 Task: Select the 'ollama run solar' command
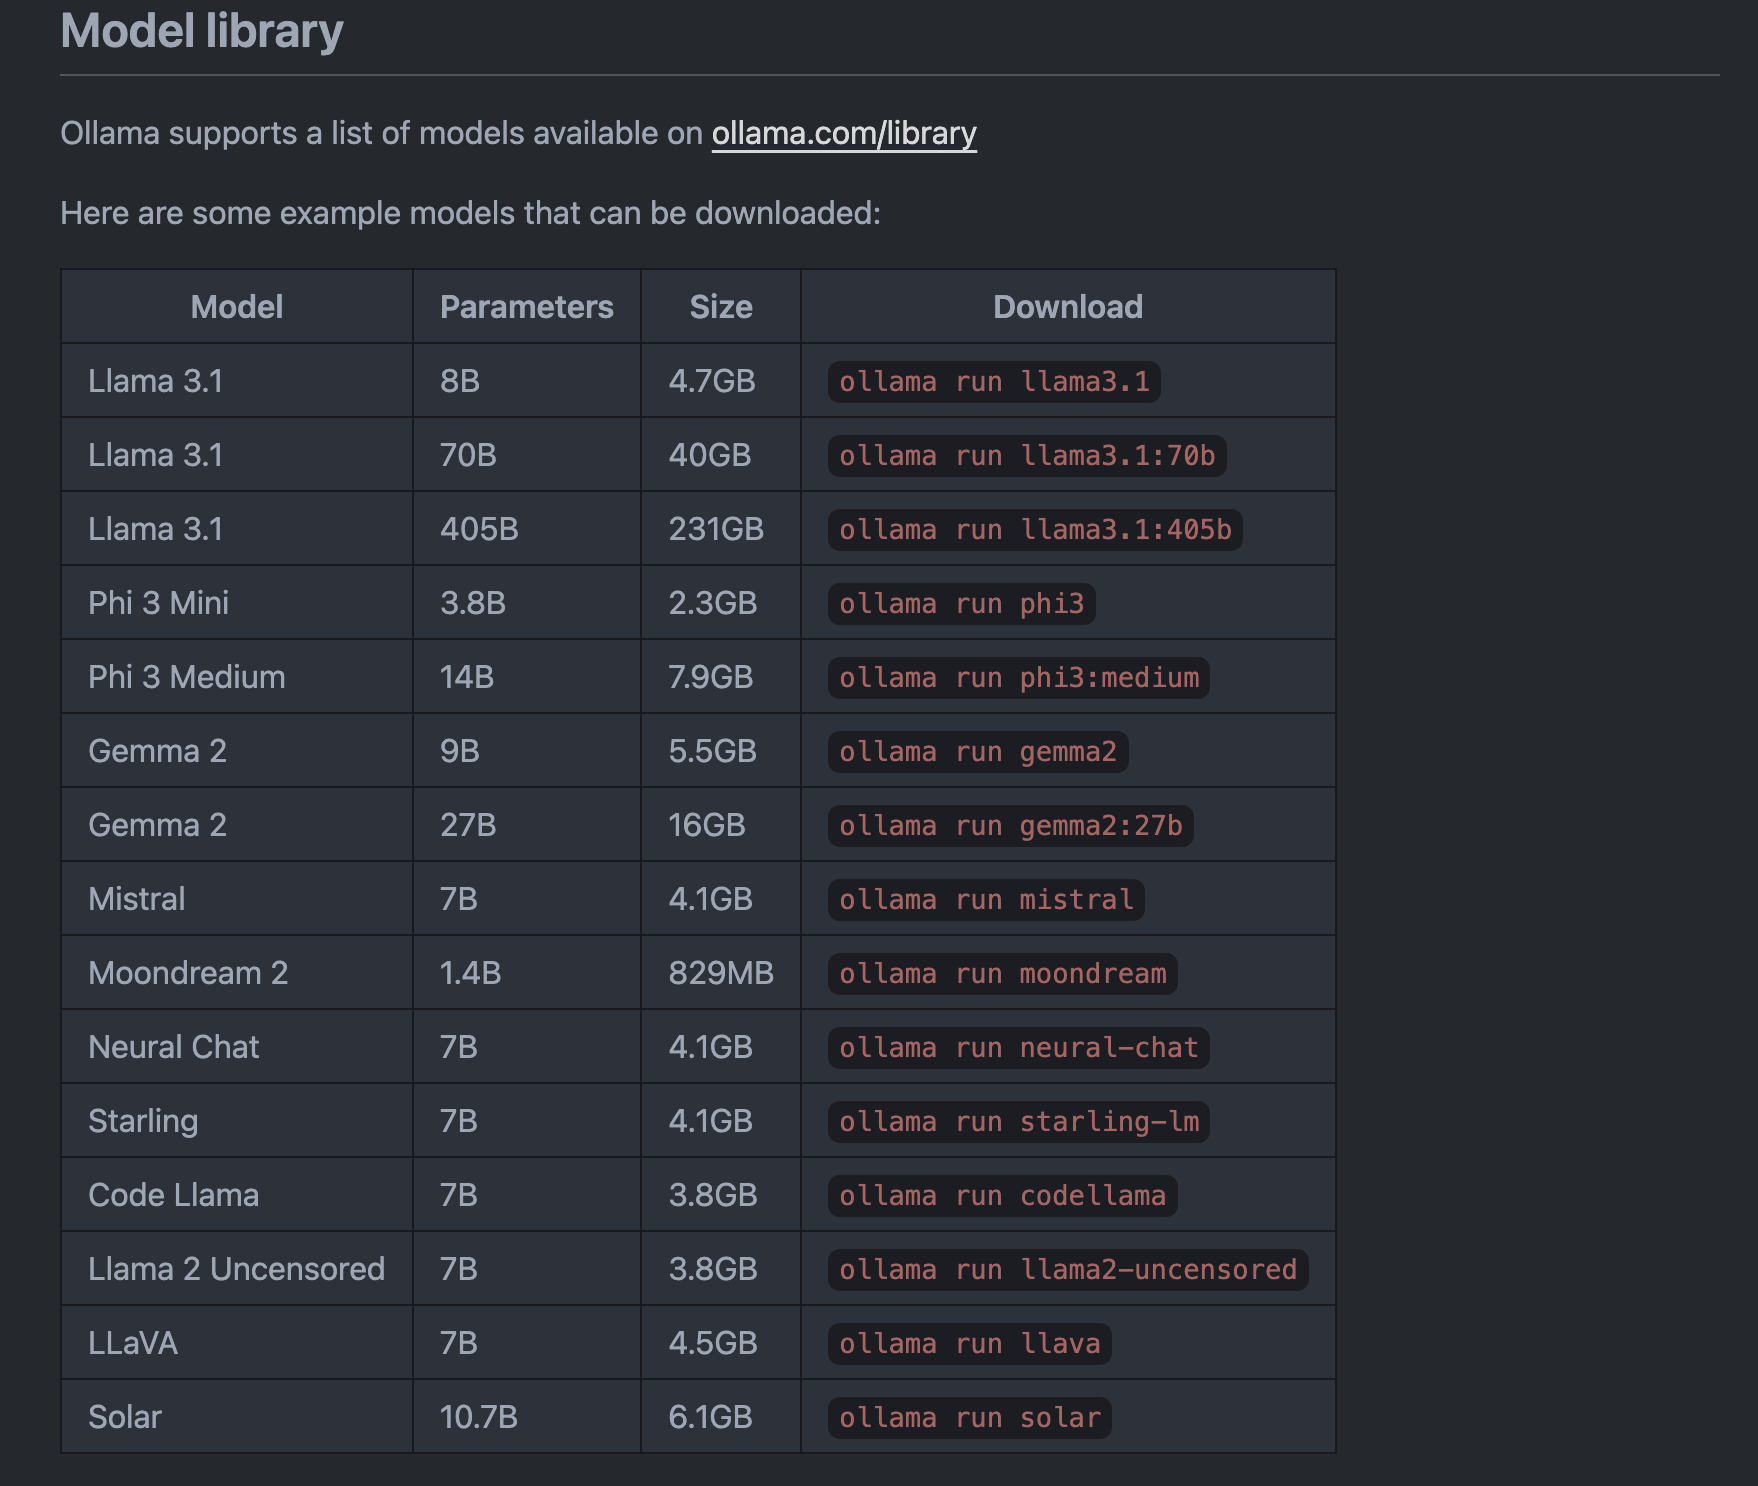[x=970, y=1418]
